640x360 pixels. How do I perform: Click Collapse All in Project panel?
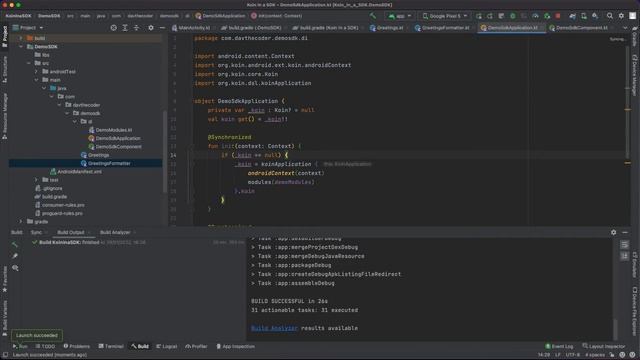click(136, 28)
